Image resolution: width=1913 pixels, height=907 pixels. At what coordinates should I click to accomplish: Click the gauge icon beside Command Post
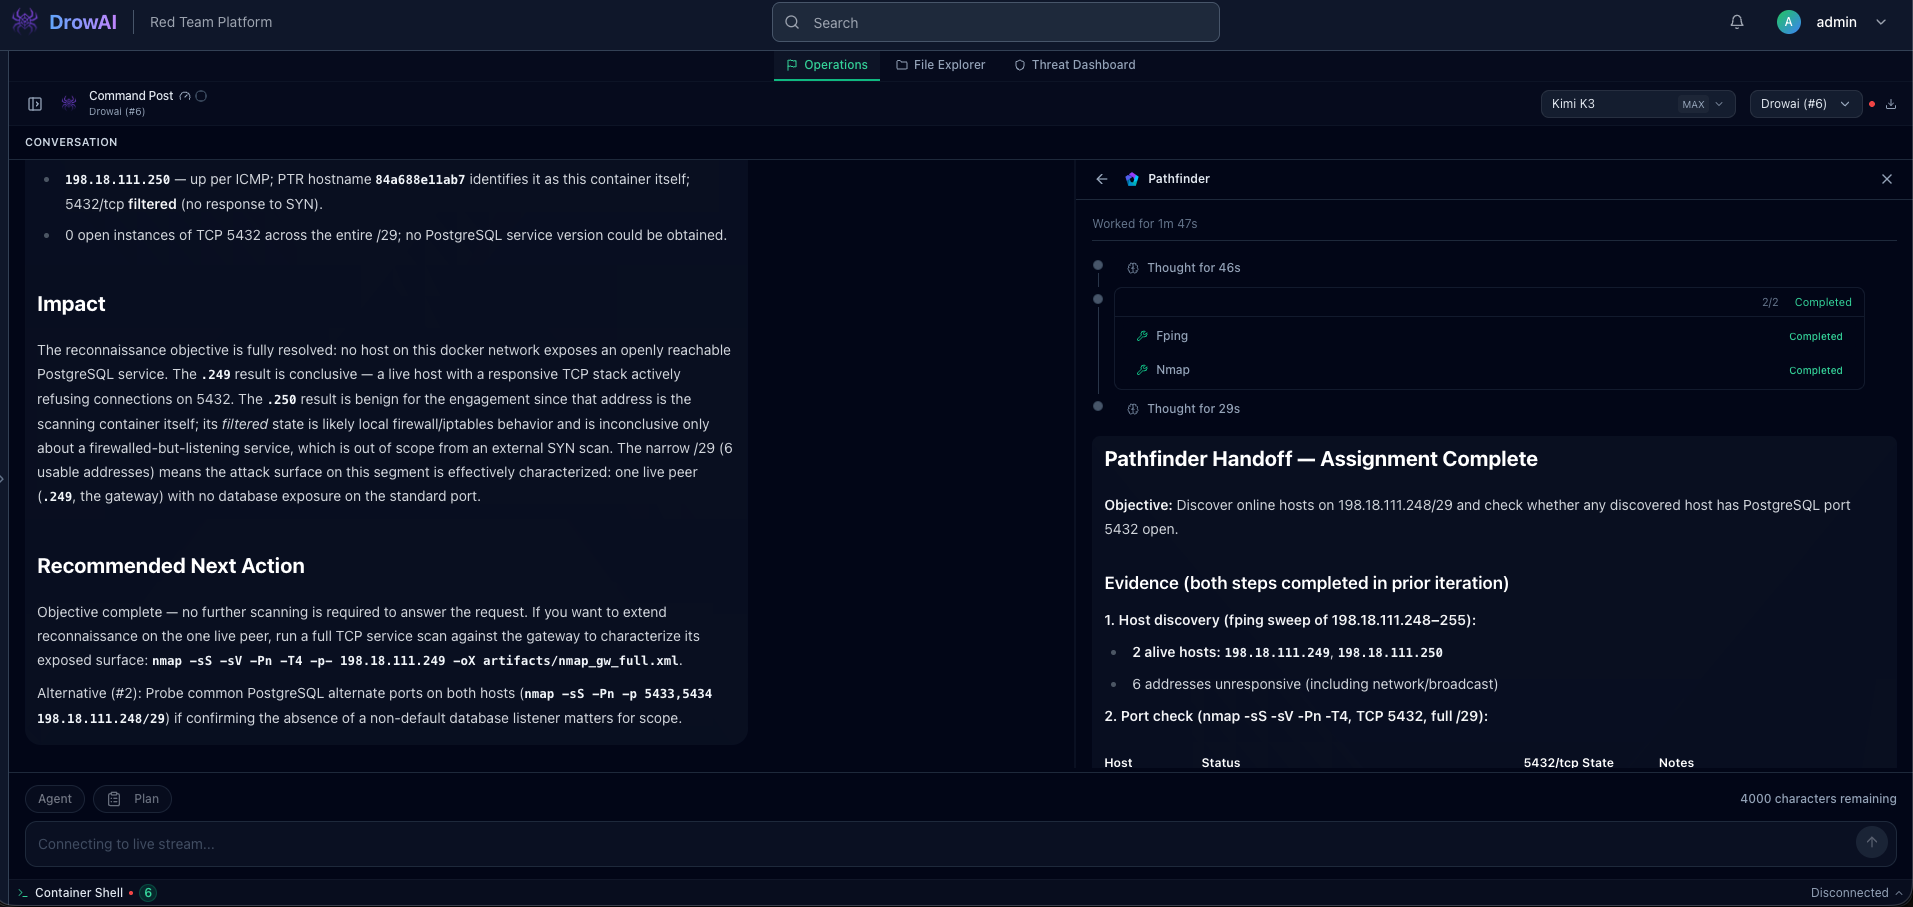coord(185,96)
